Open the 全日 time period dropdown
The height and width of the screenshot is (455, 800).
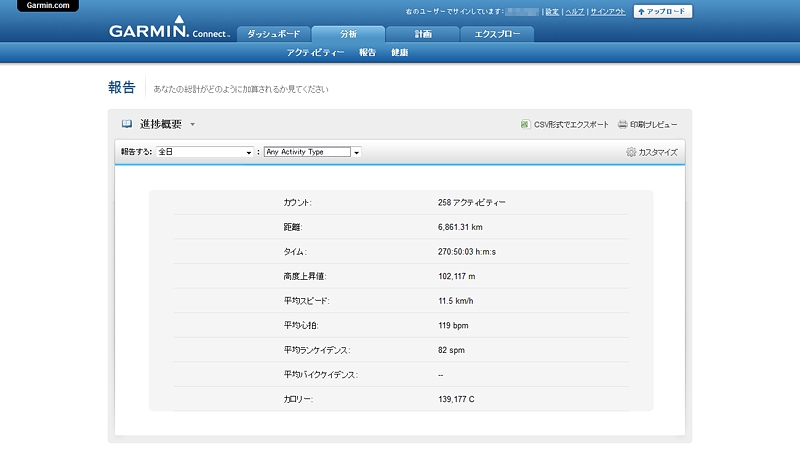(205, 152)
